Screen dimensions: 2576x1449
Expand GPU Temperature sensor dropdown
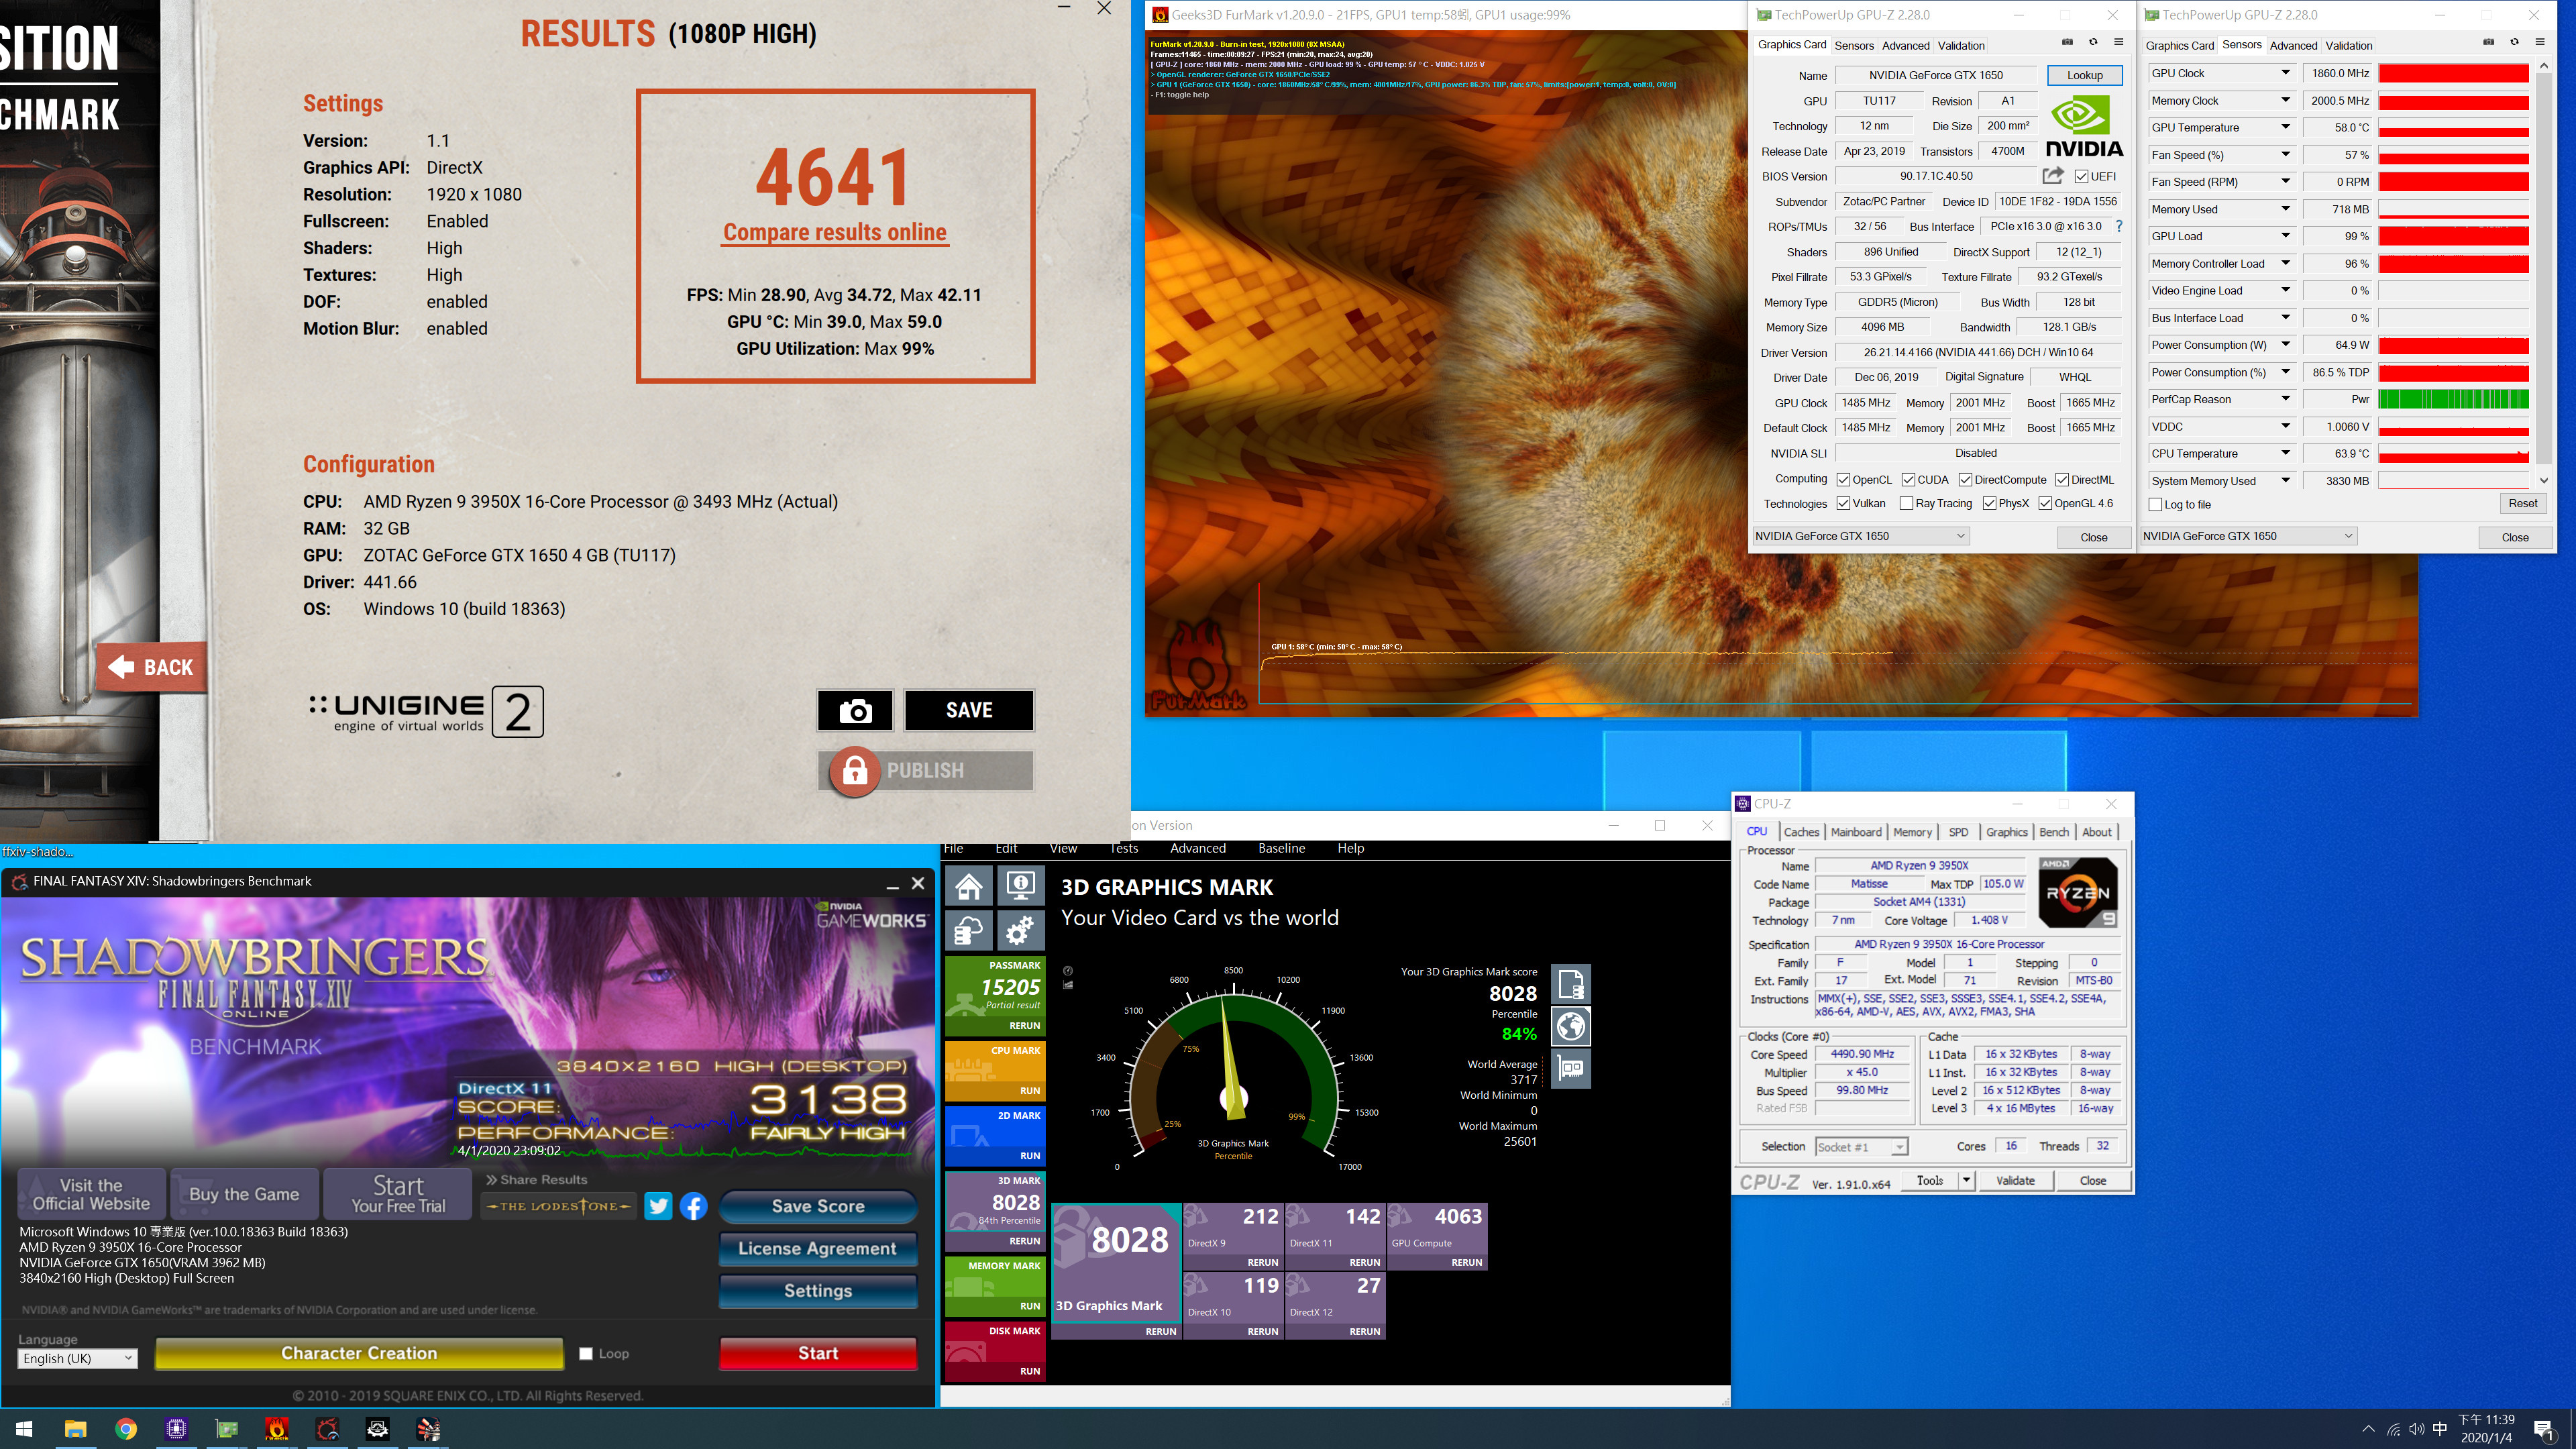click(2286, 127)
